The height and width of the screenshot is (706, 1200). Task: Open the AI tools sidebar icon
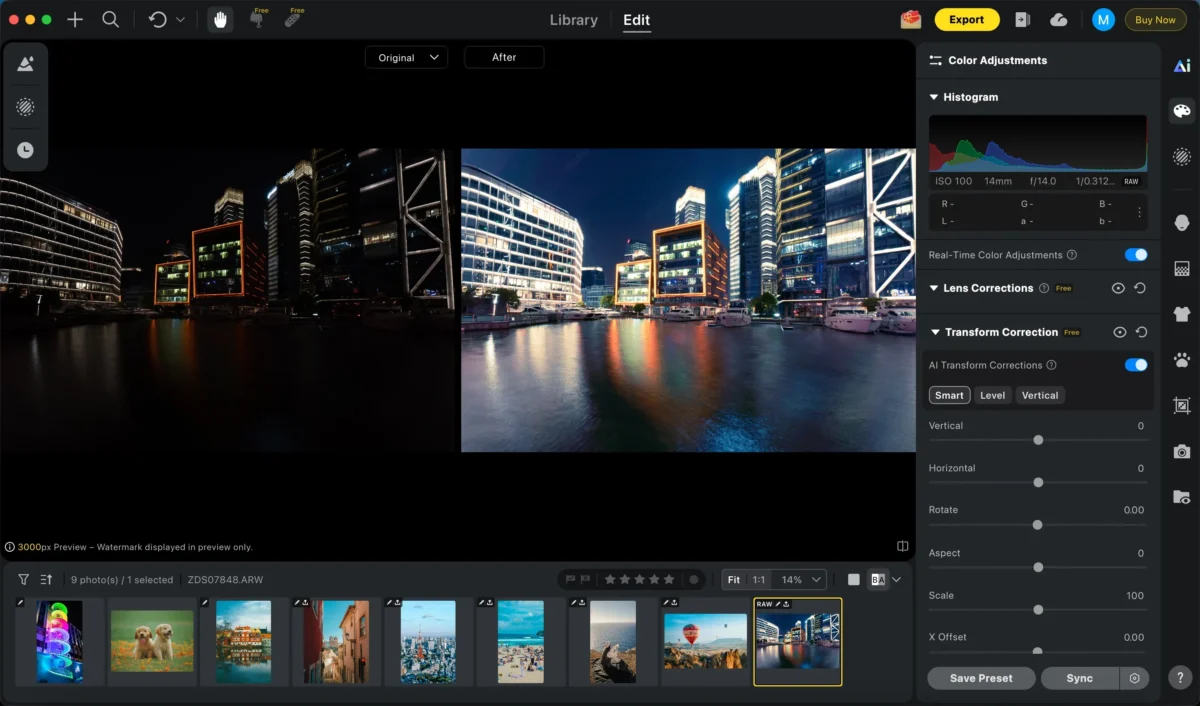pyautogui.click(x=1182, y=66)
